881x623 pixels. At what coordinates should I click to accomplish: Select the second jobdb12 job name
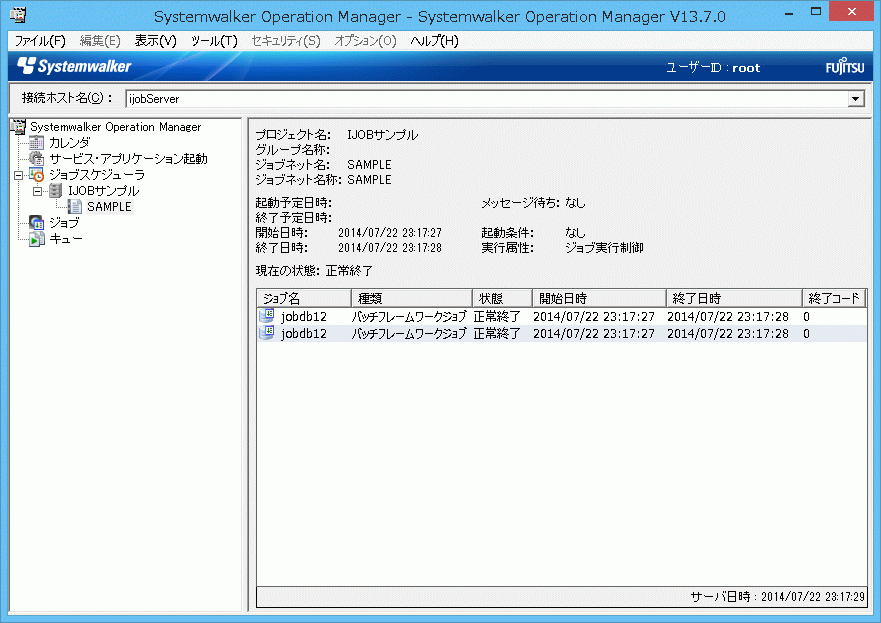(304, 334)
